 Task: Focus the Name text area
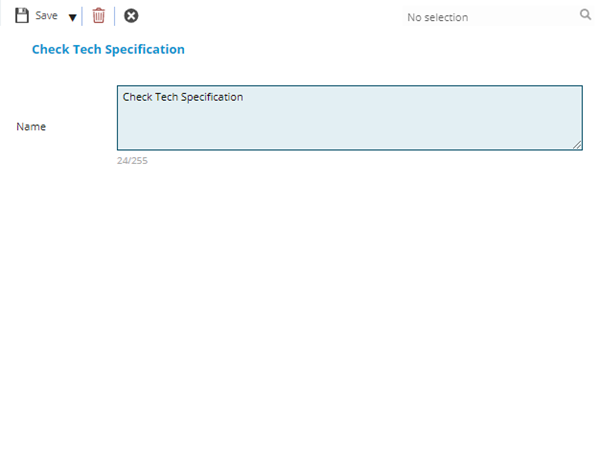[350, 118]
